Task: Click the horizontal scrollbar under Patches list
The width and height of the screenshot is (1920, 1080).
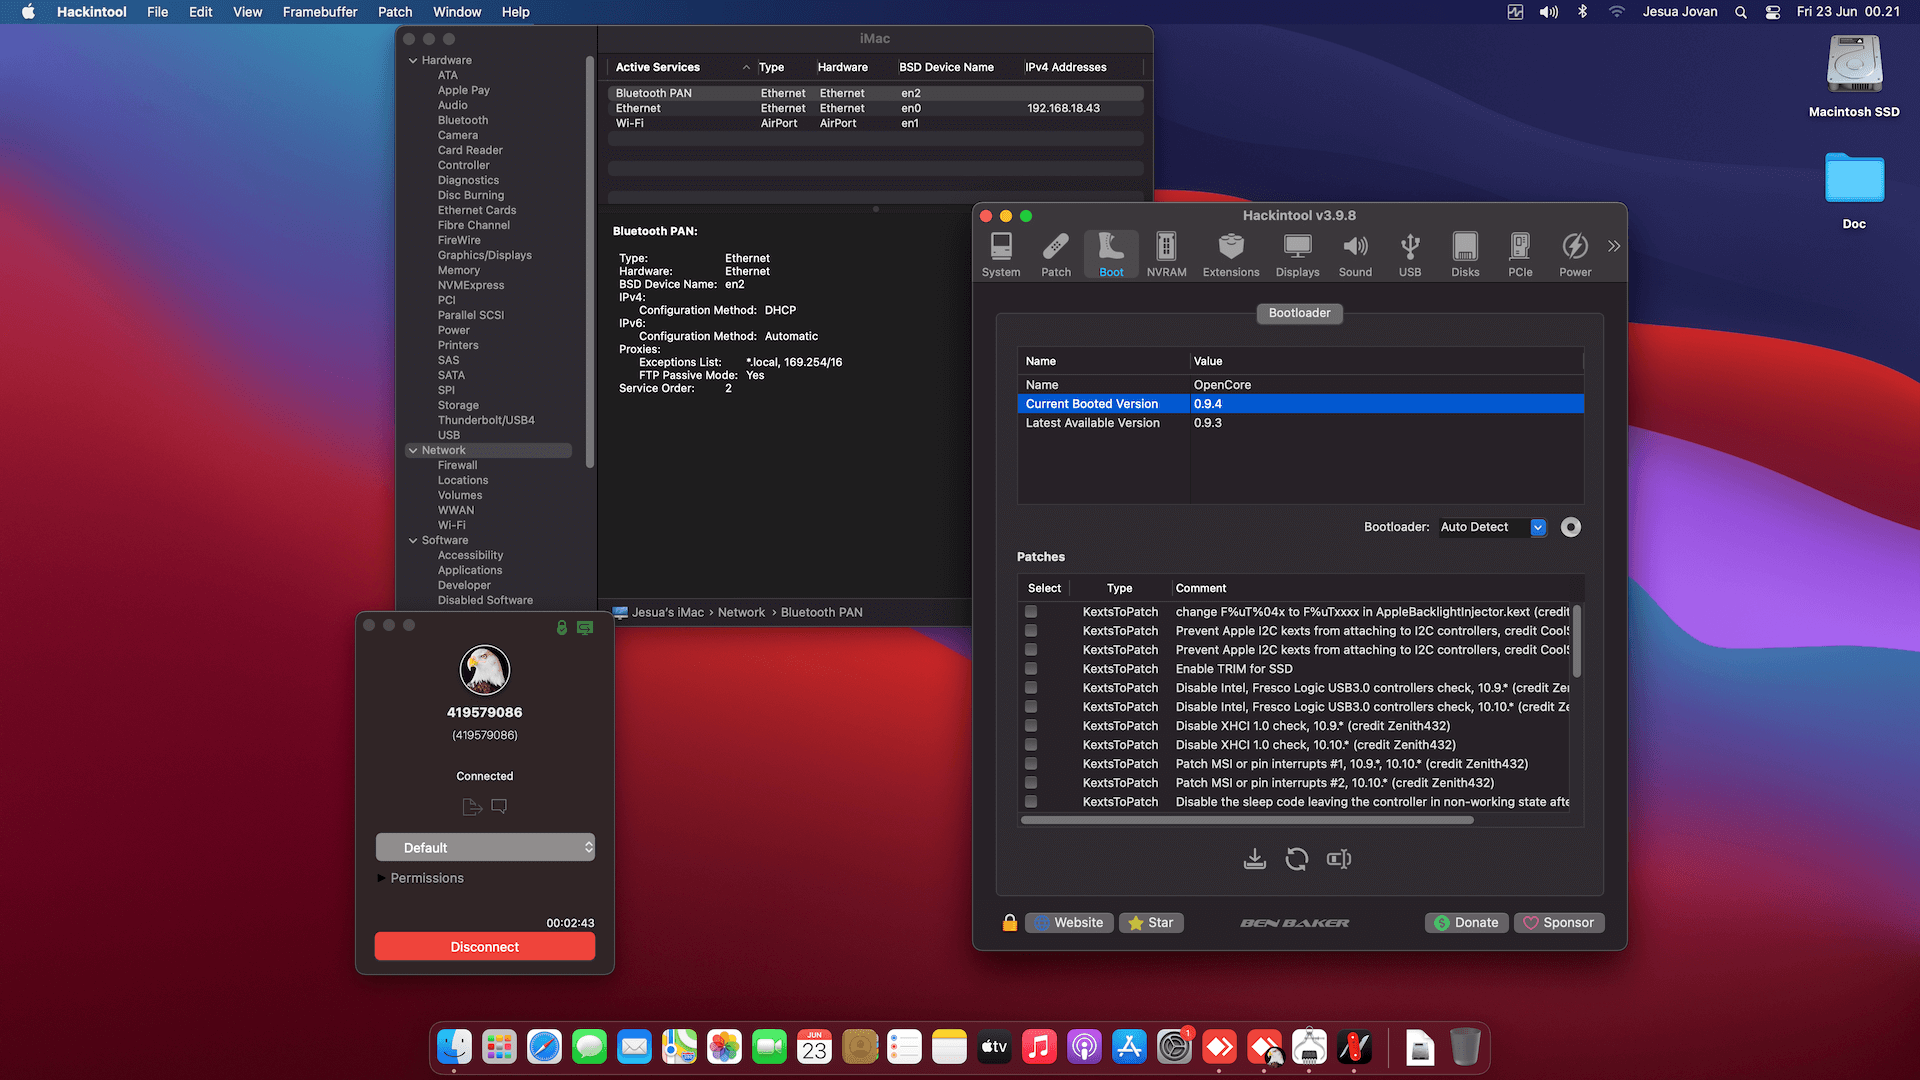Action: 1247,820
